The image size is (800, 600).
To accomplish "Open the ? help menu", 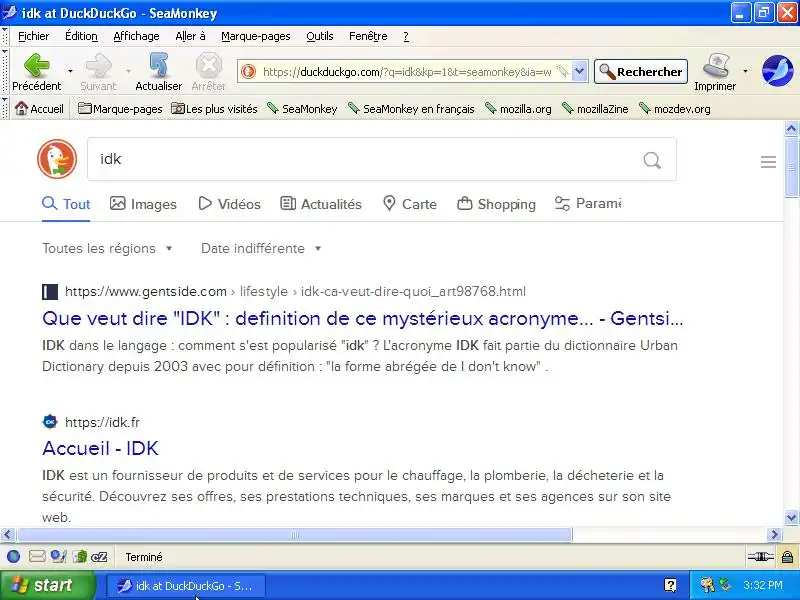I will pyautogui.click(x=406, y=36).
